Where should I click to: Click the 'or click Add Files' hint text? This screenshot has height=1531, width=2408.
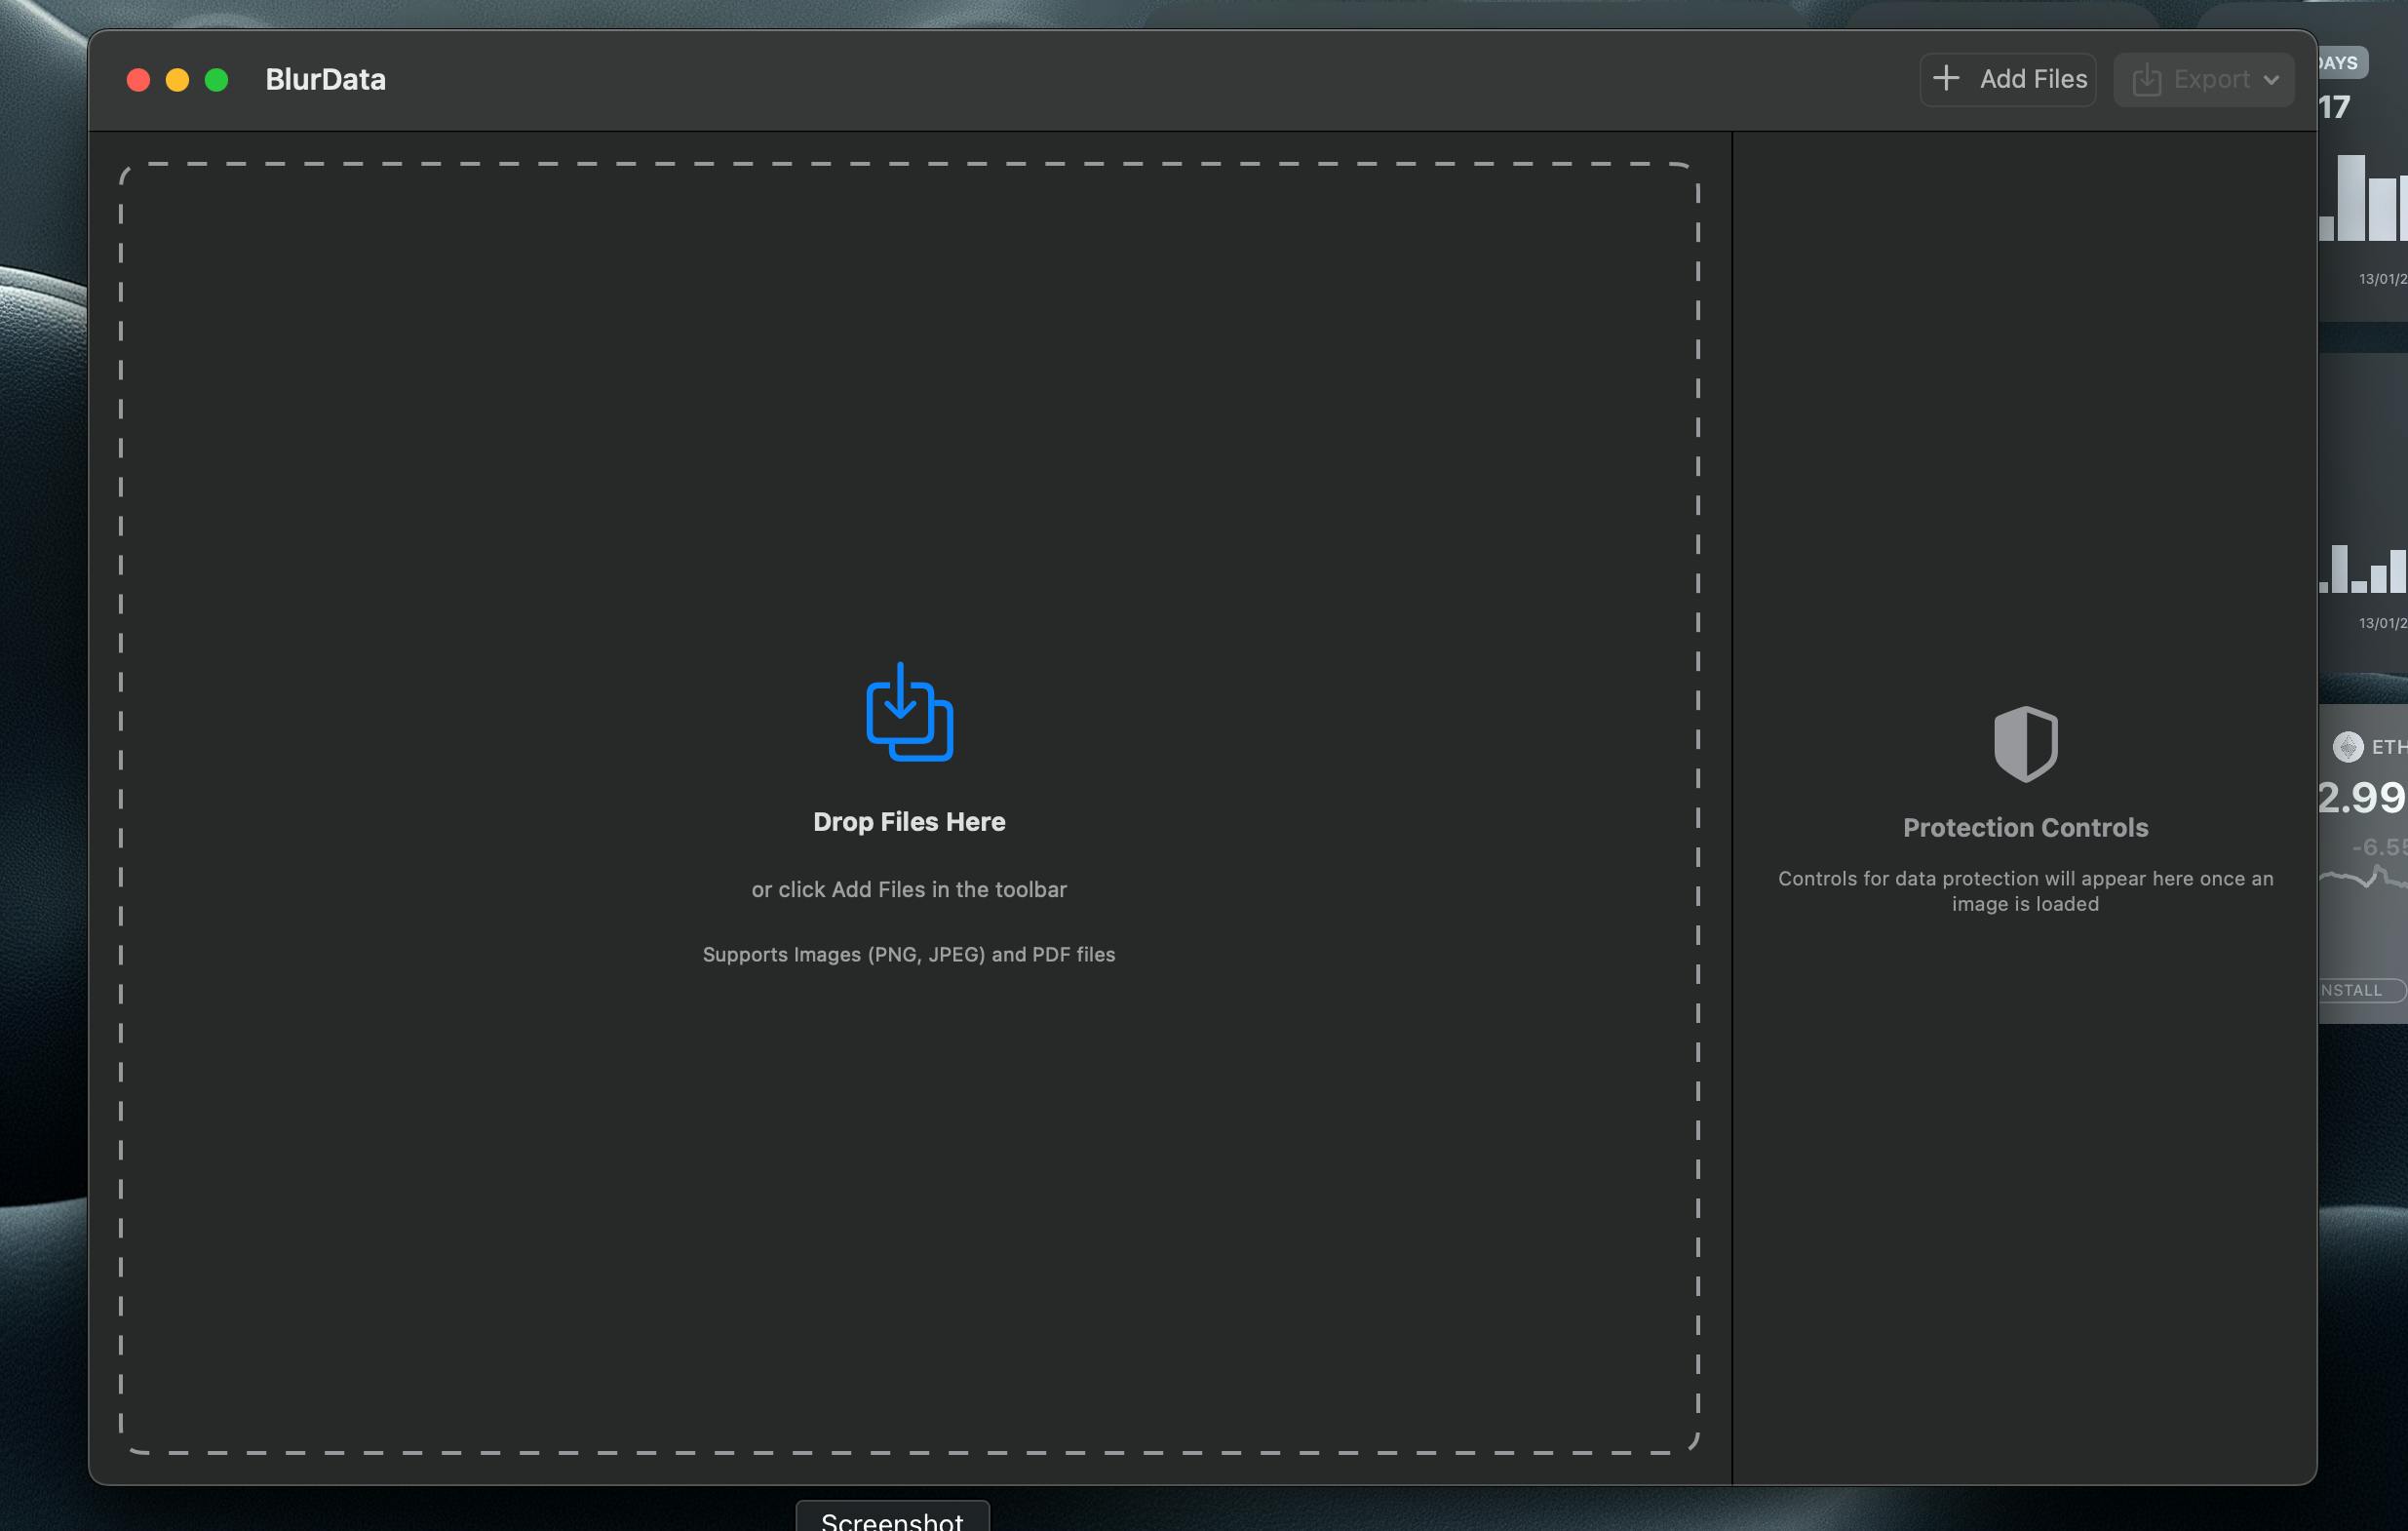(909, 889)
